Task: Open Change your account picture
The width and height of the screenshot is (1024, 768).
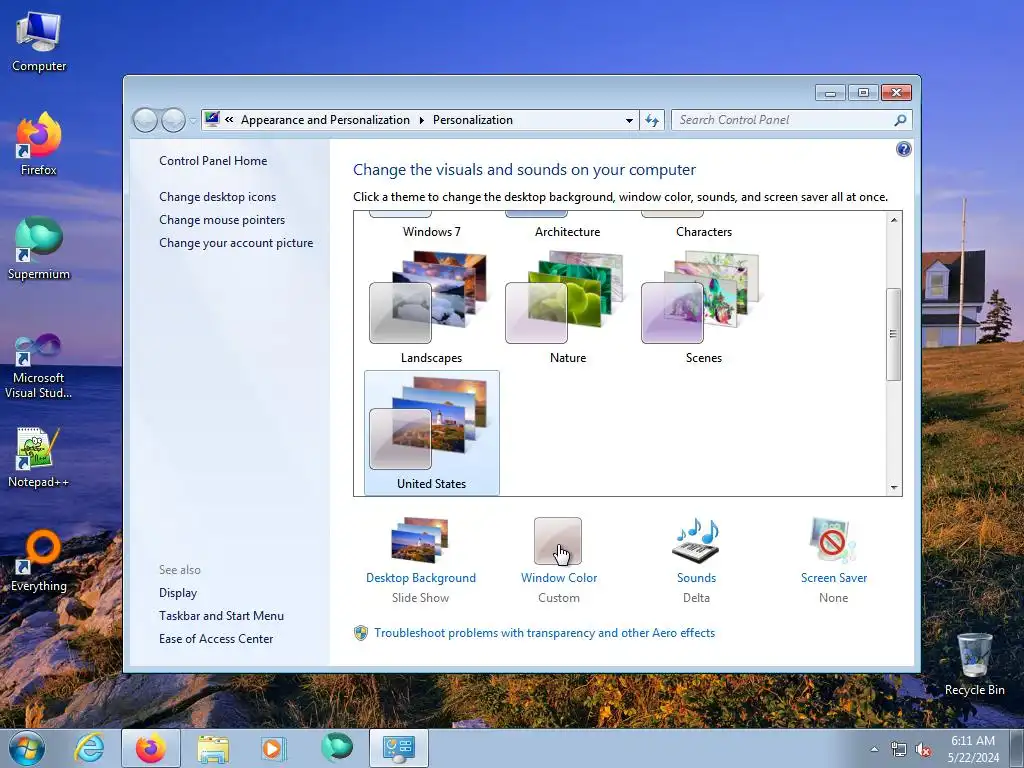Action: click(236, 242)
